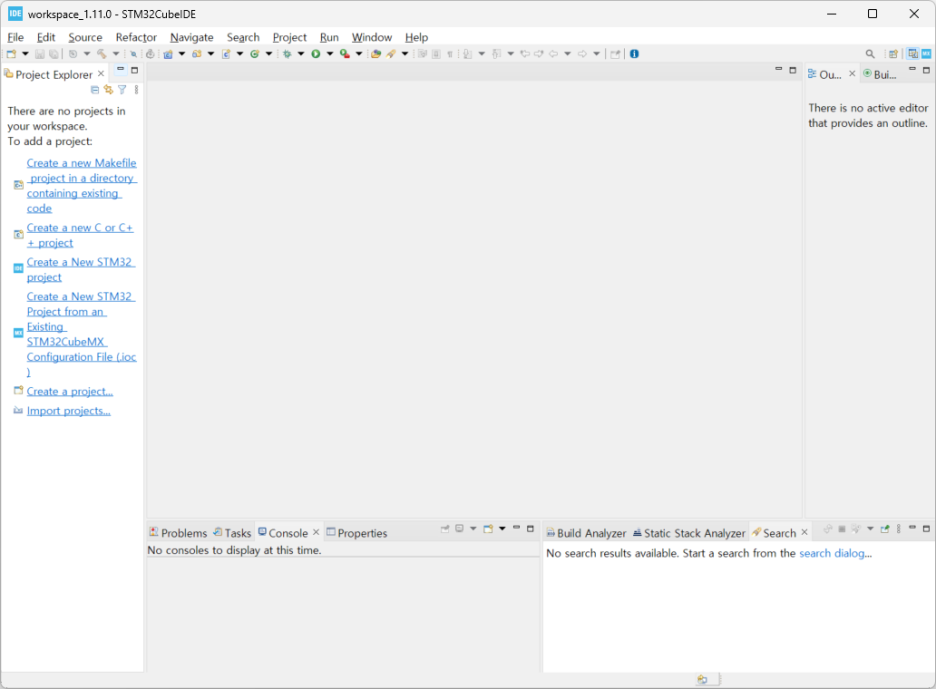Click New STM32 Project from Existing CubeMX link
936x689 pixels.
click(81, 334)
